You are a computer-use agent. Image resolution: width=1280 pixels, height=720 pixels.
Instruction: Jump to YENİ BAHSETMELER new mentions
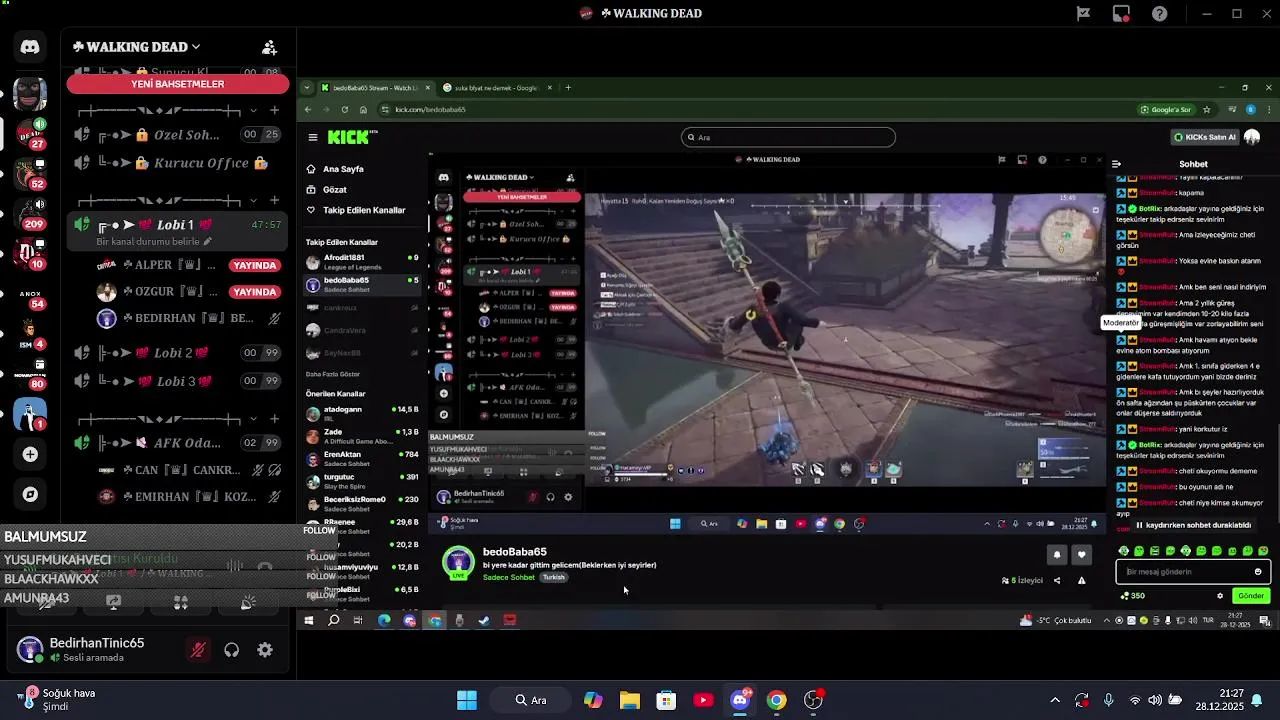pyautogui.click(x=178, y=84)
